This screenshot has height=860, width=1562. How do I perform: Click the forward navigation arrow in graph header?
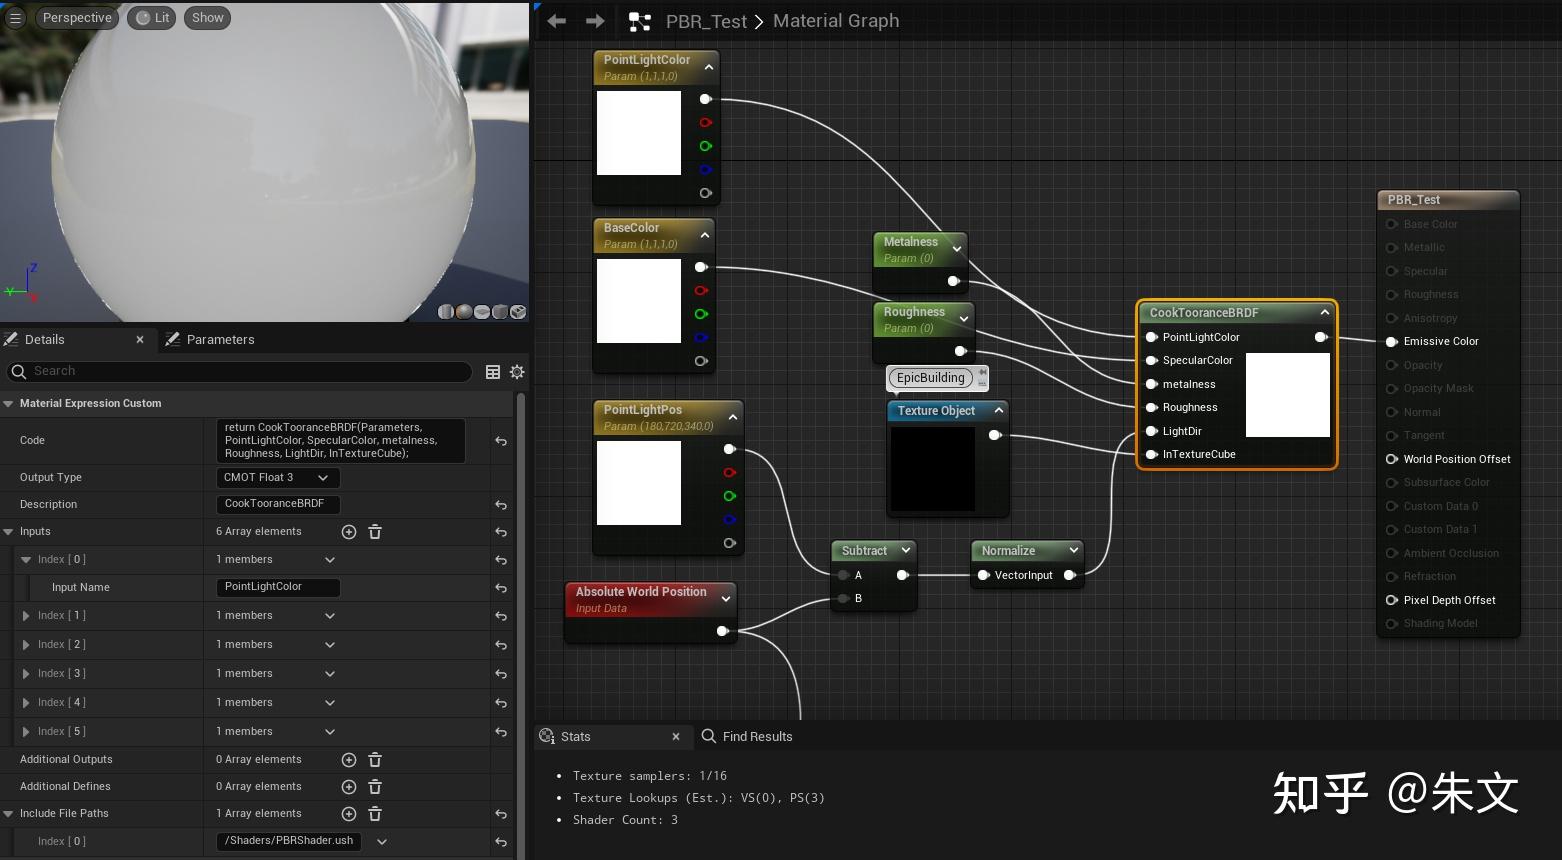coord(595,21)
